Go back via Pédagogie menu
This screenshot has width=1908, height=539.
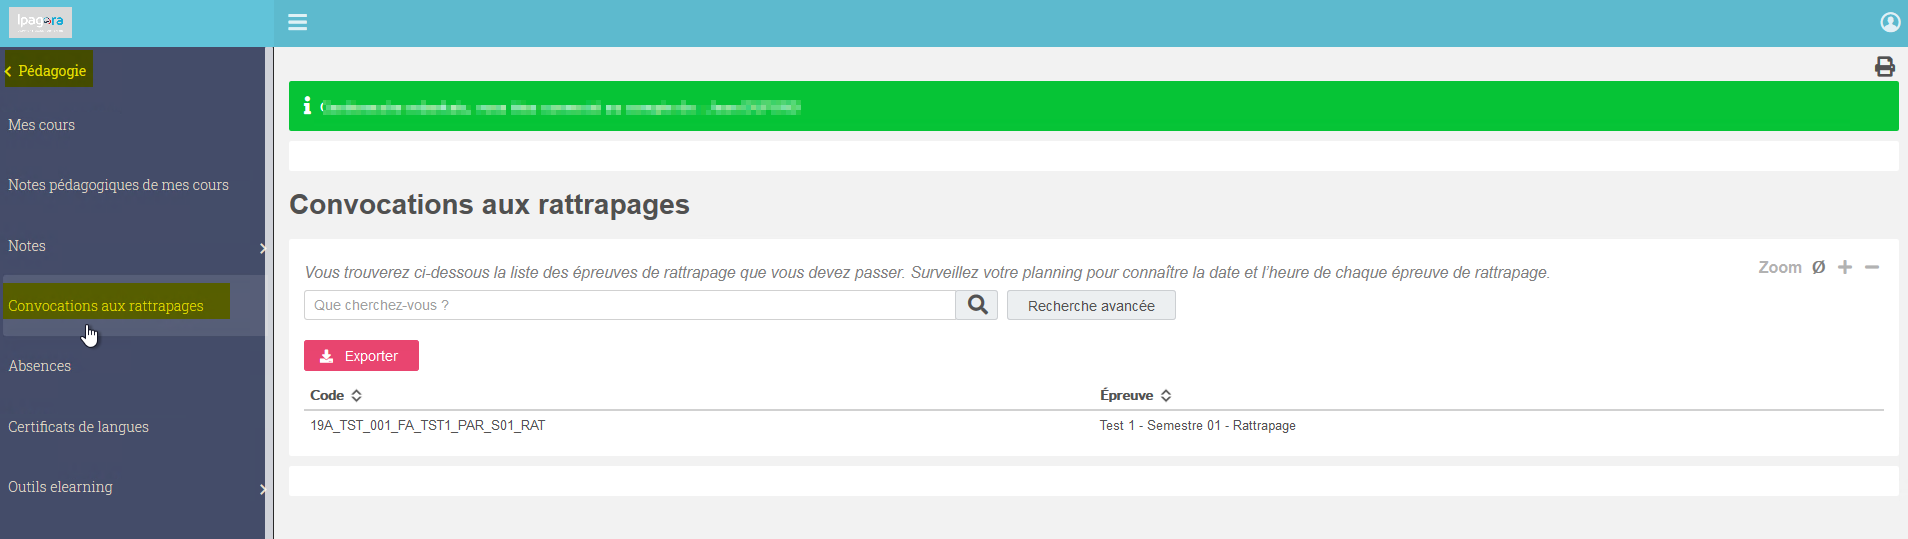click(48, 70)
